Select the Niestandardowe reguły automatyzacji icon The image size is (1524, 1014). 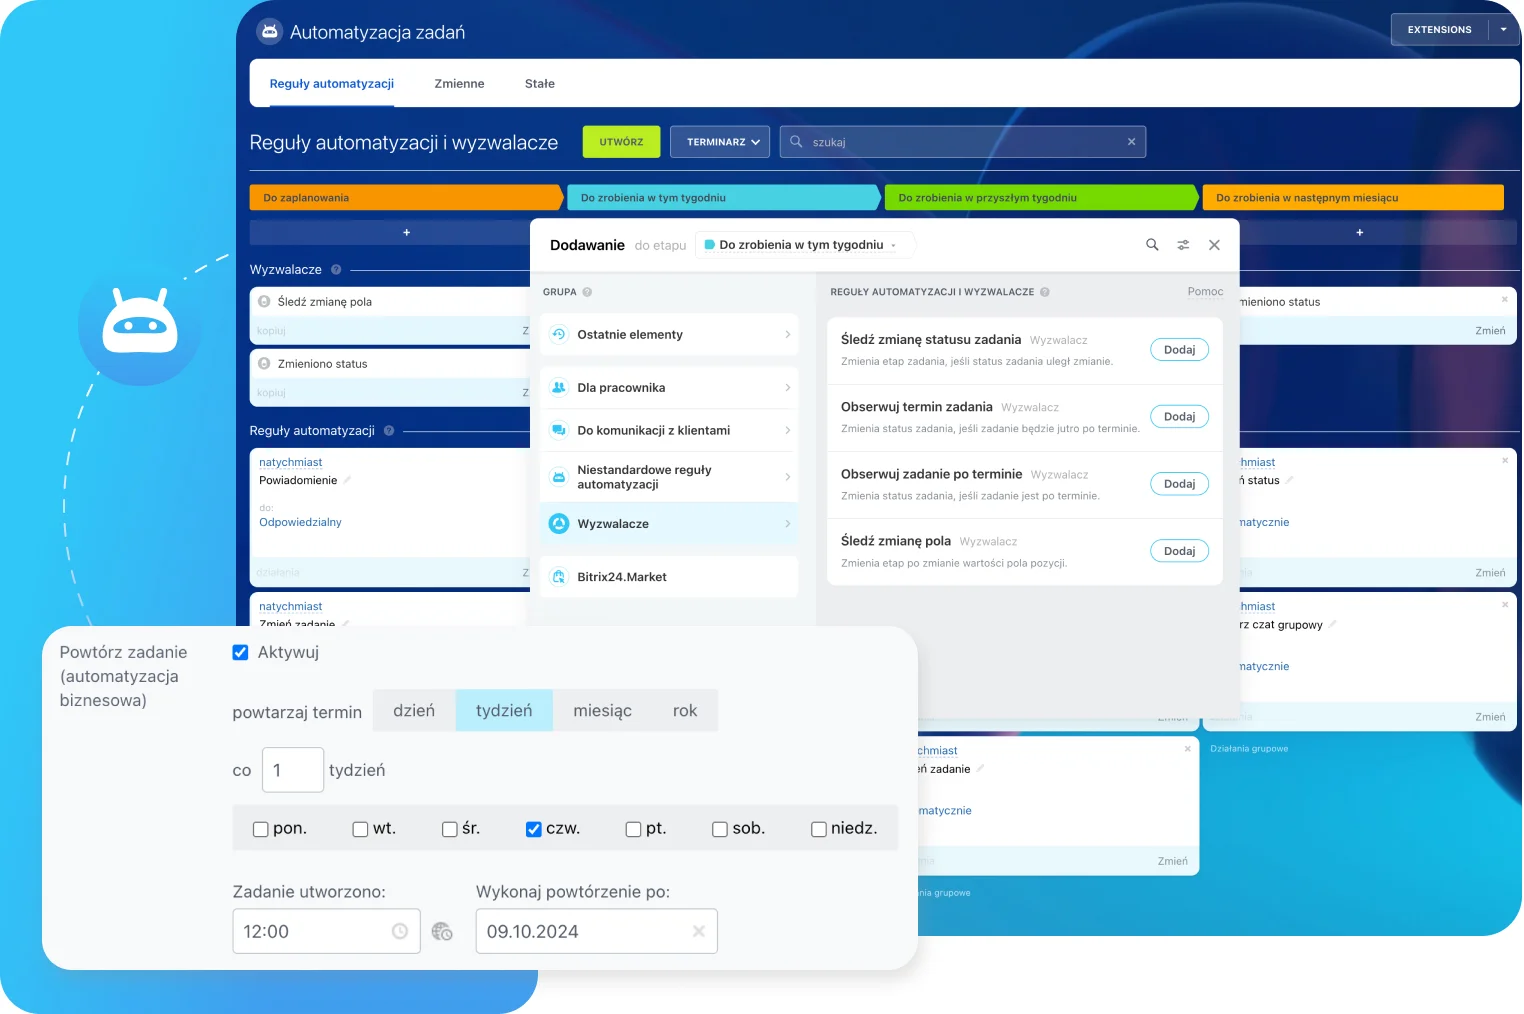[558, 477]
